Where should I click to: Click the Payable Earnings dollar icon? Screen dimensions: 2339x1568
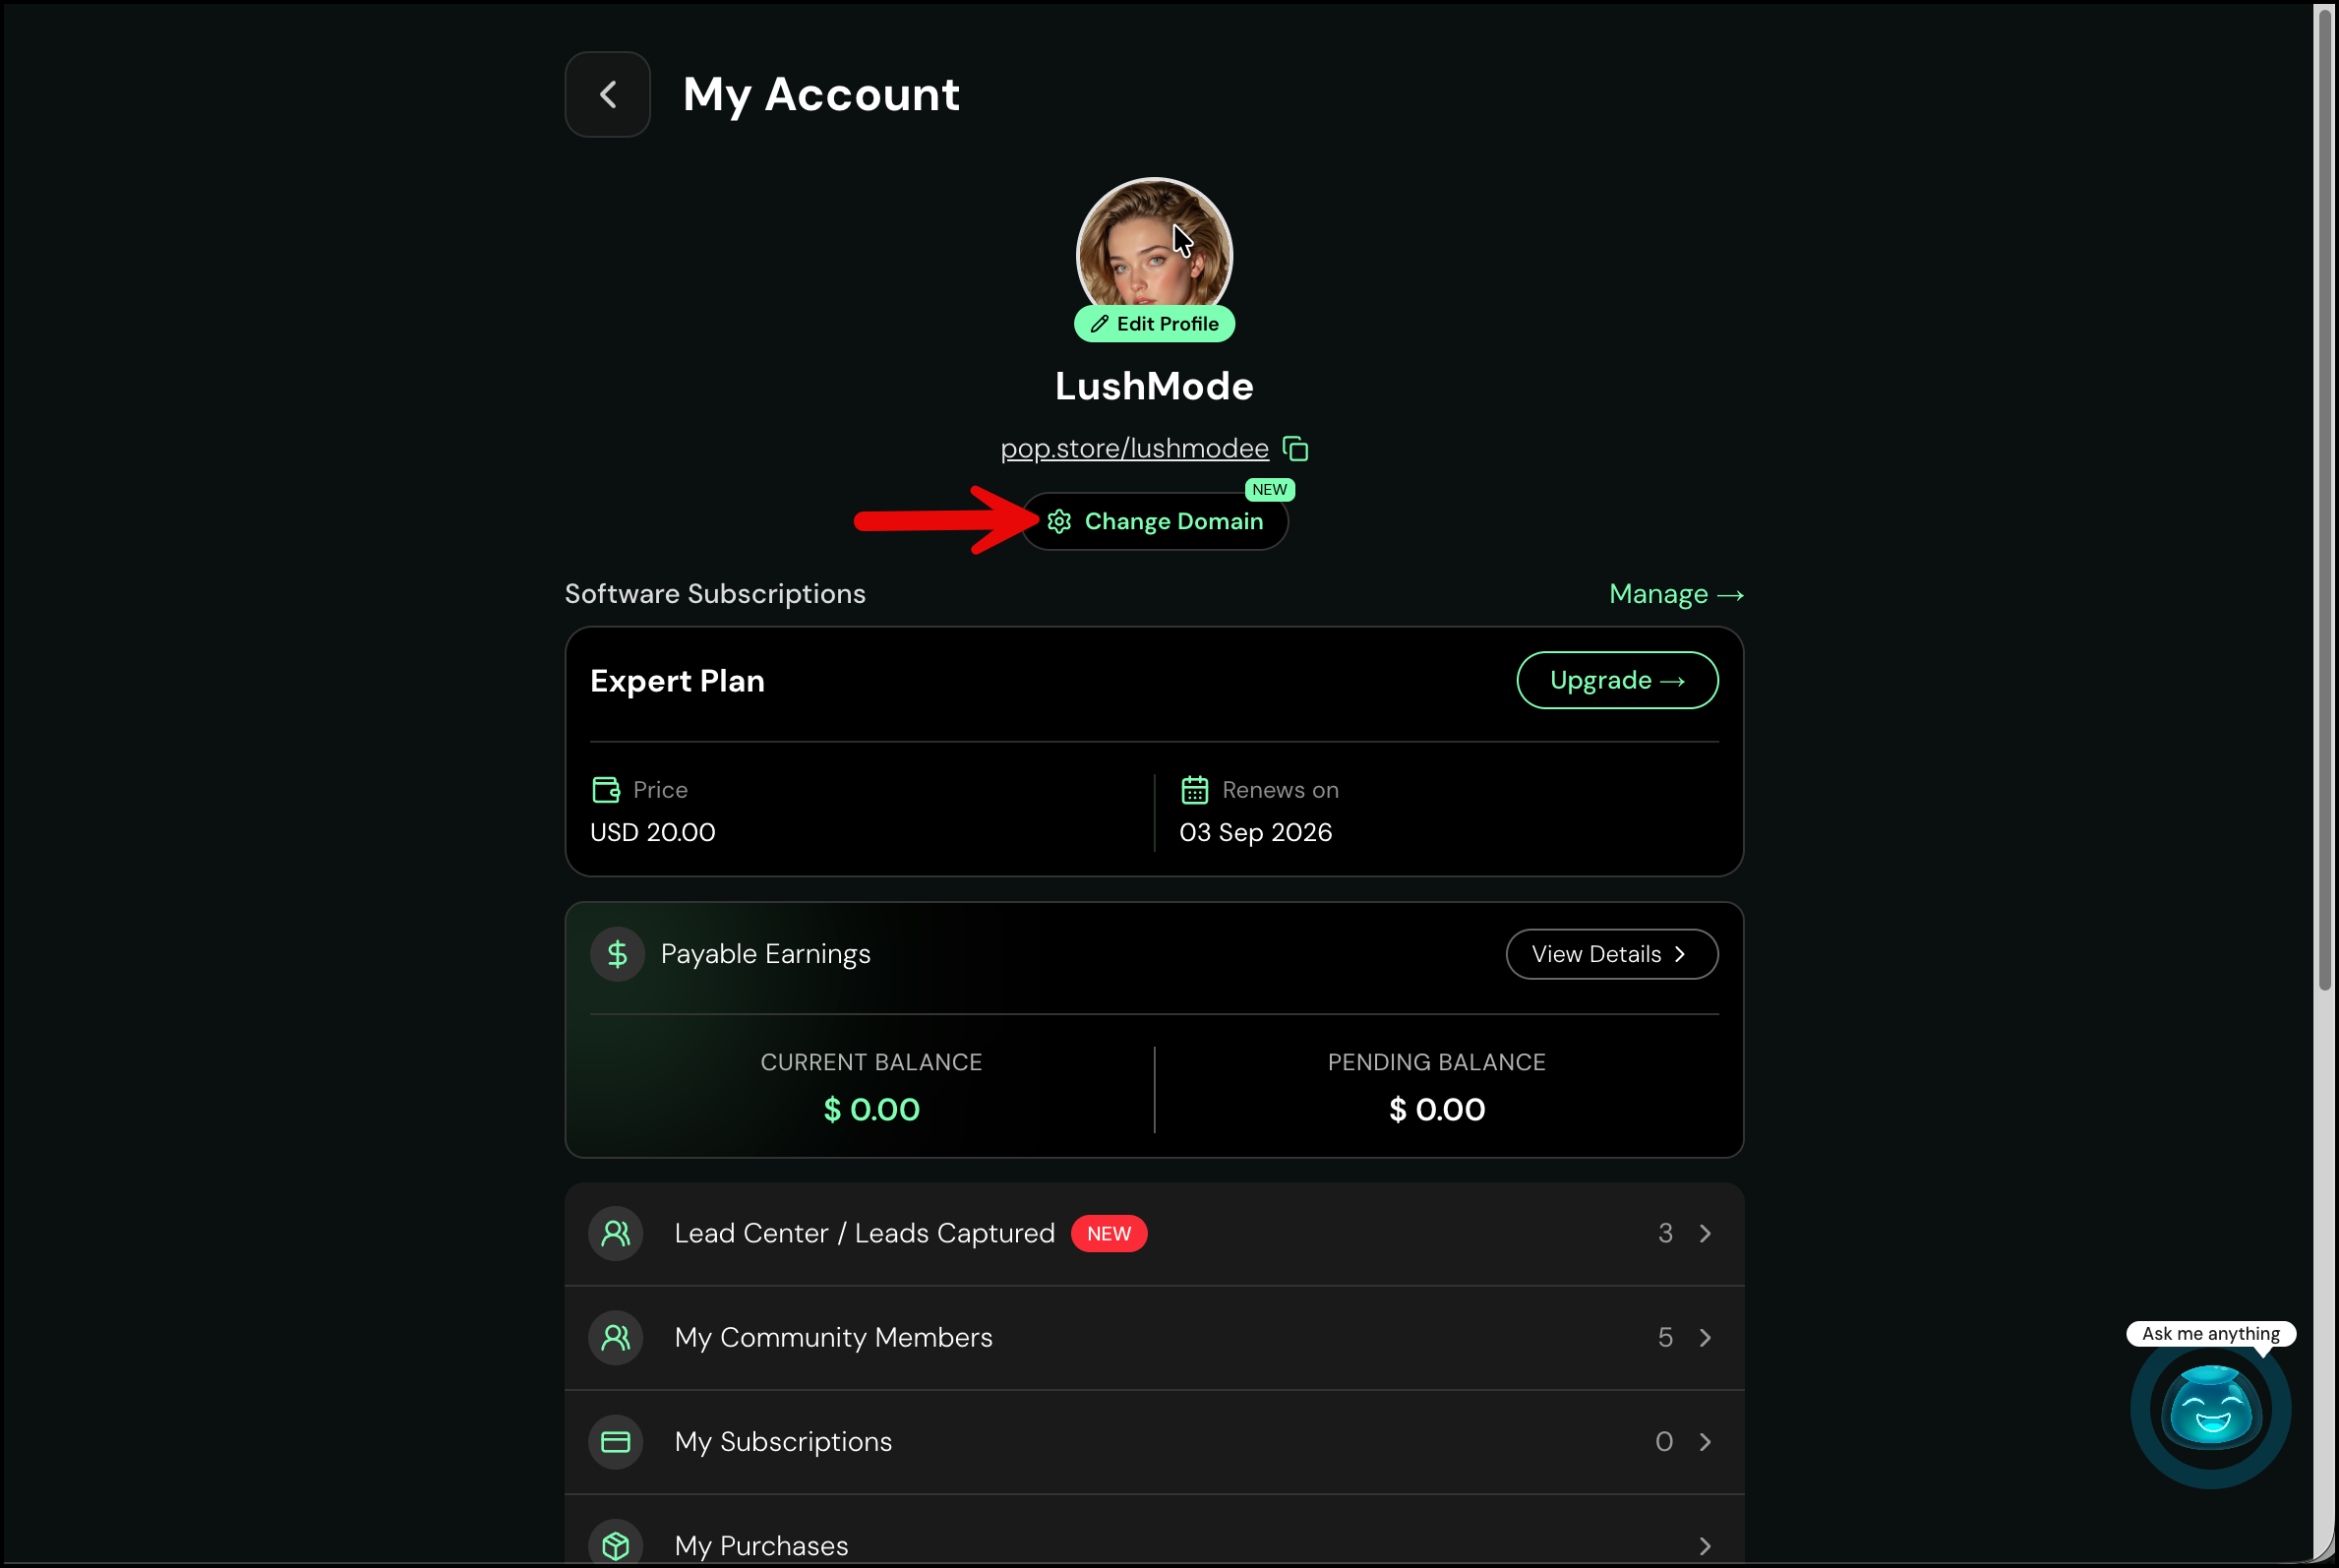617,954
